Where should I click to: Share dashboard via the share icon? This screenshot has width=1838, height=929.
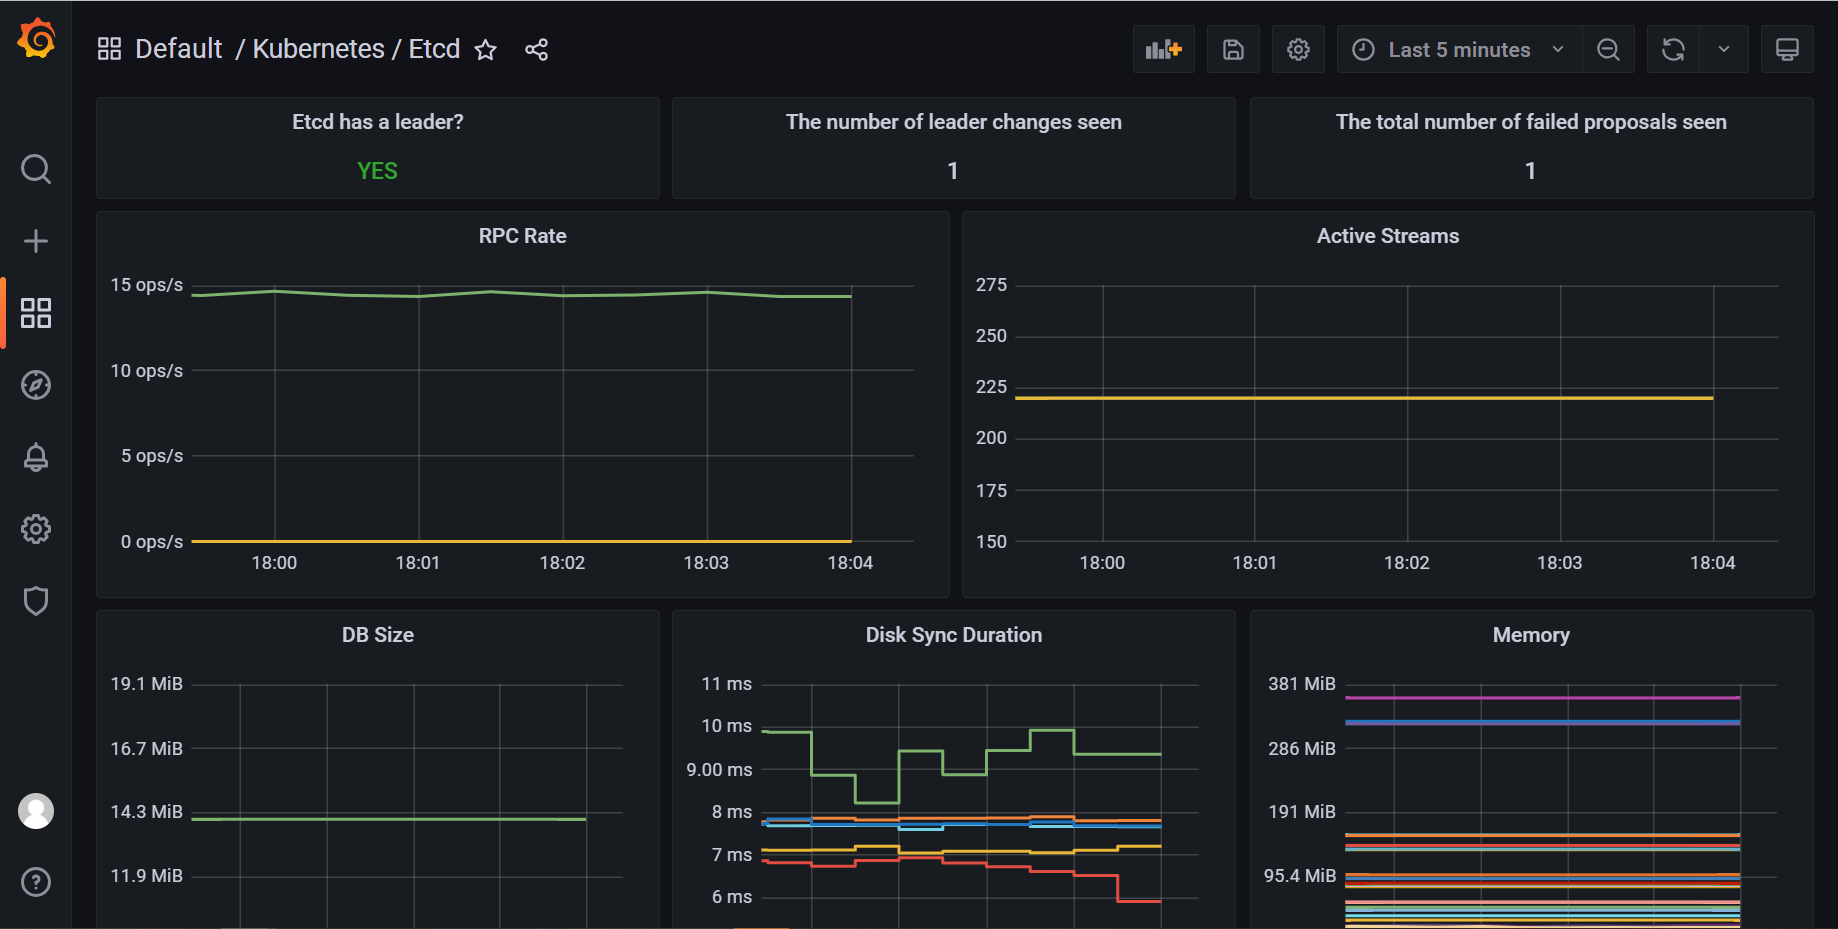[x=536, y=50]
